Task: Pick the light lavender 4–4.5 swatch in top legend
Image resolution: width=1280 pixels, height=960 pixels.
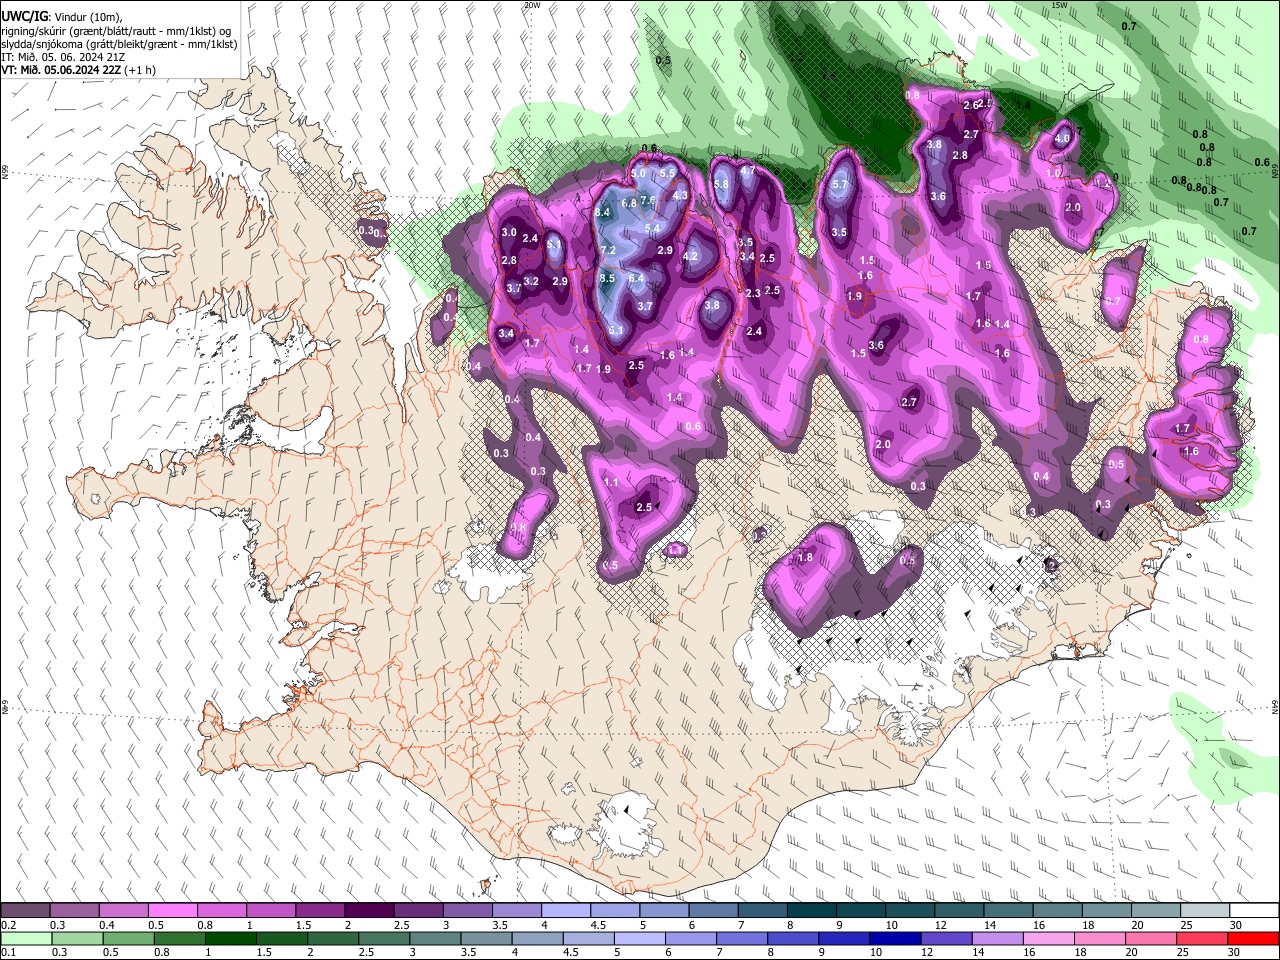Action: pos(565,911)
